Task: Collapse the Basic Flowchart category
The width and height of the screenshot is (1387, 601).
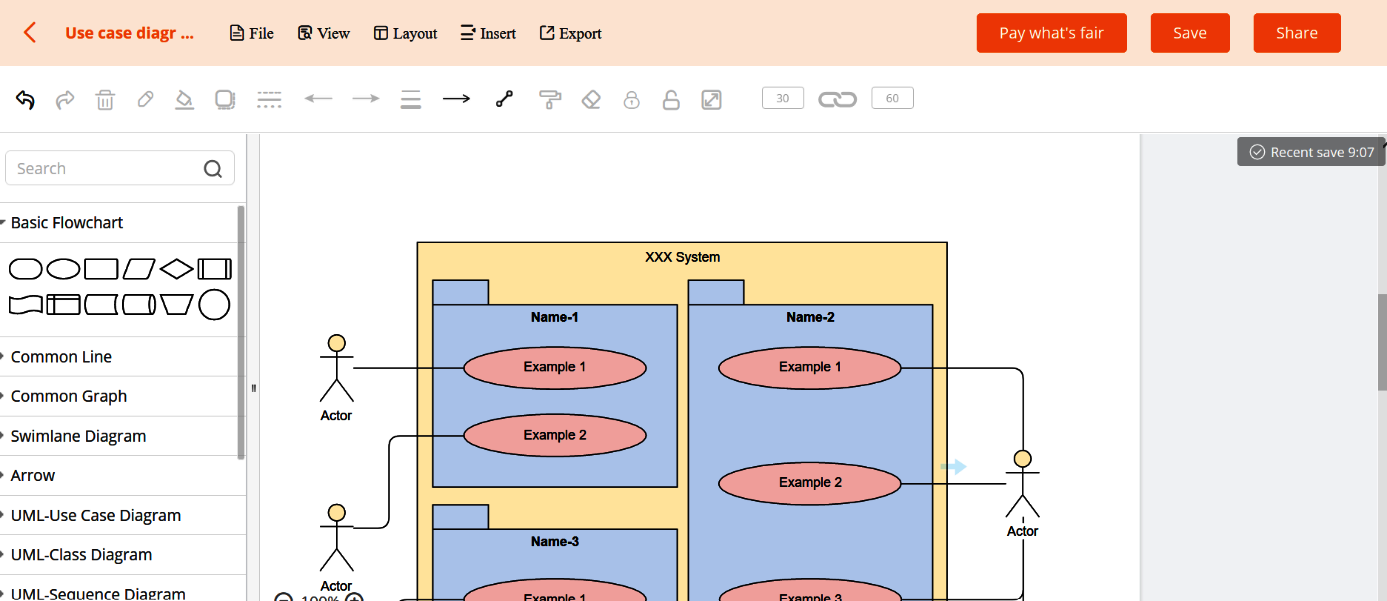Action: click(x=67, y=222)
